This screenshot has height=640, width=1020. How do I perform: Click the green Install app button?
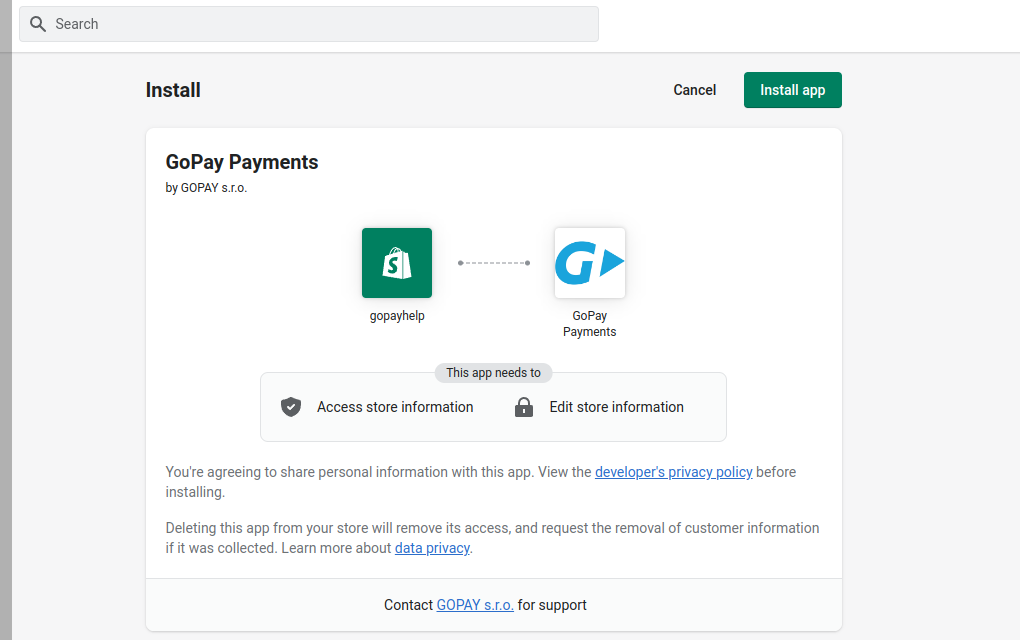tap(792, 90)
